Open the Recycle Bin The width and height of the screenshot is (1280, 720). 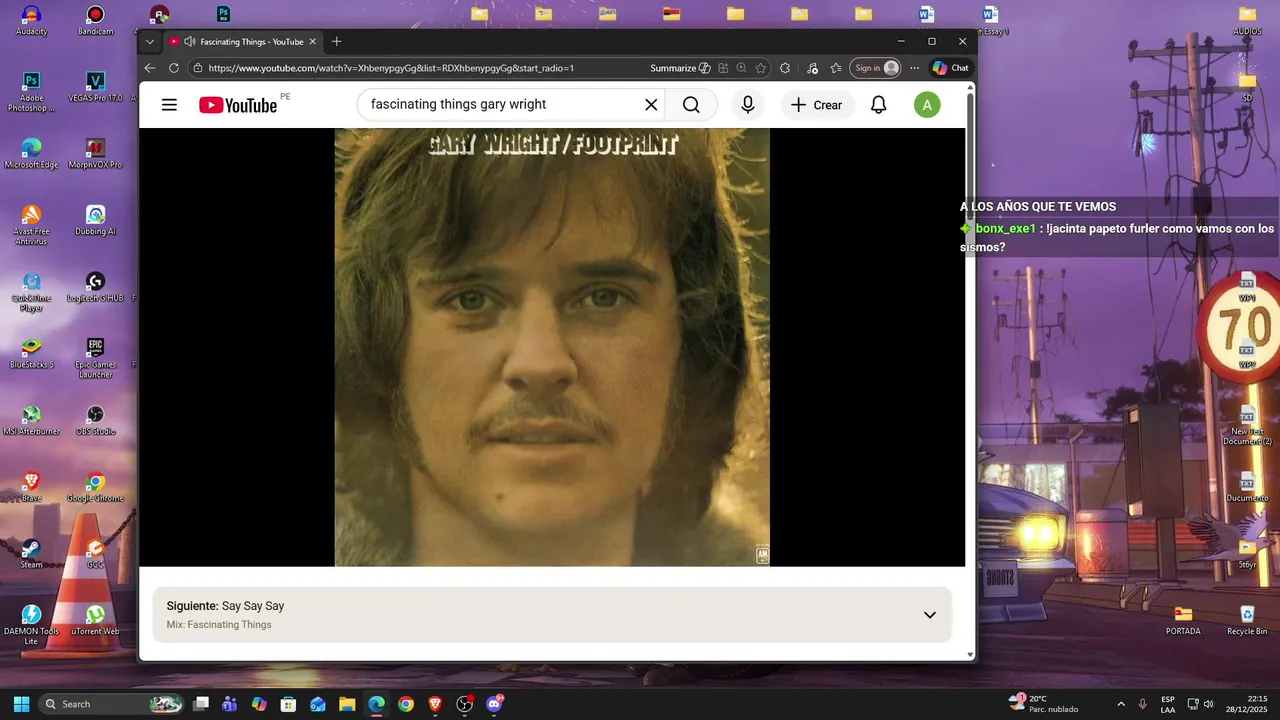pyautogui.click(x=1247, y=620)
